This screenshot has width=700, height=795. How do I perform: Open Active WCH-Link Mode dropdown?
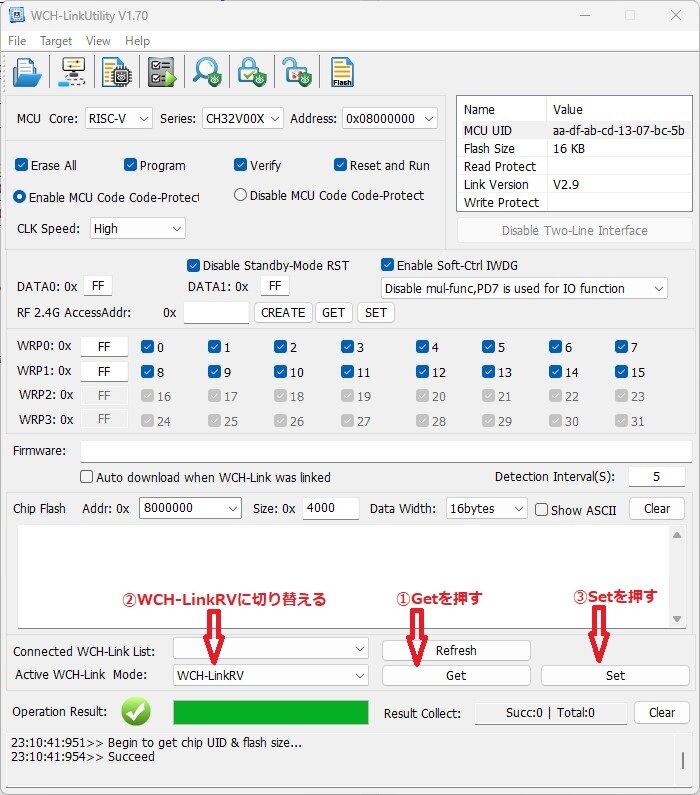tap(271, 675)
